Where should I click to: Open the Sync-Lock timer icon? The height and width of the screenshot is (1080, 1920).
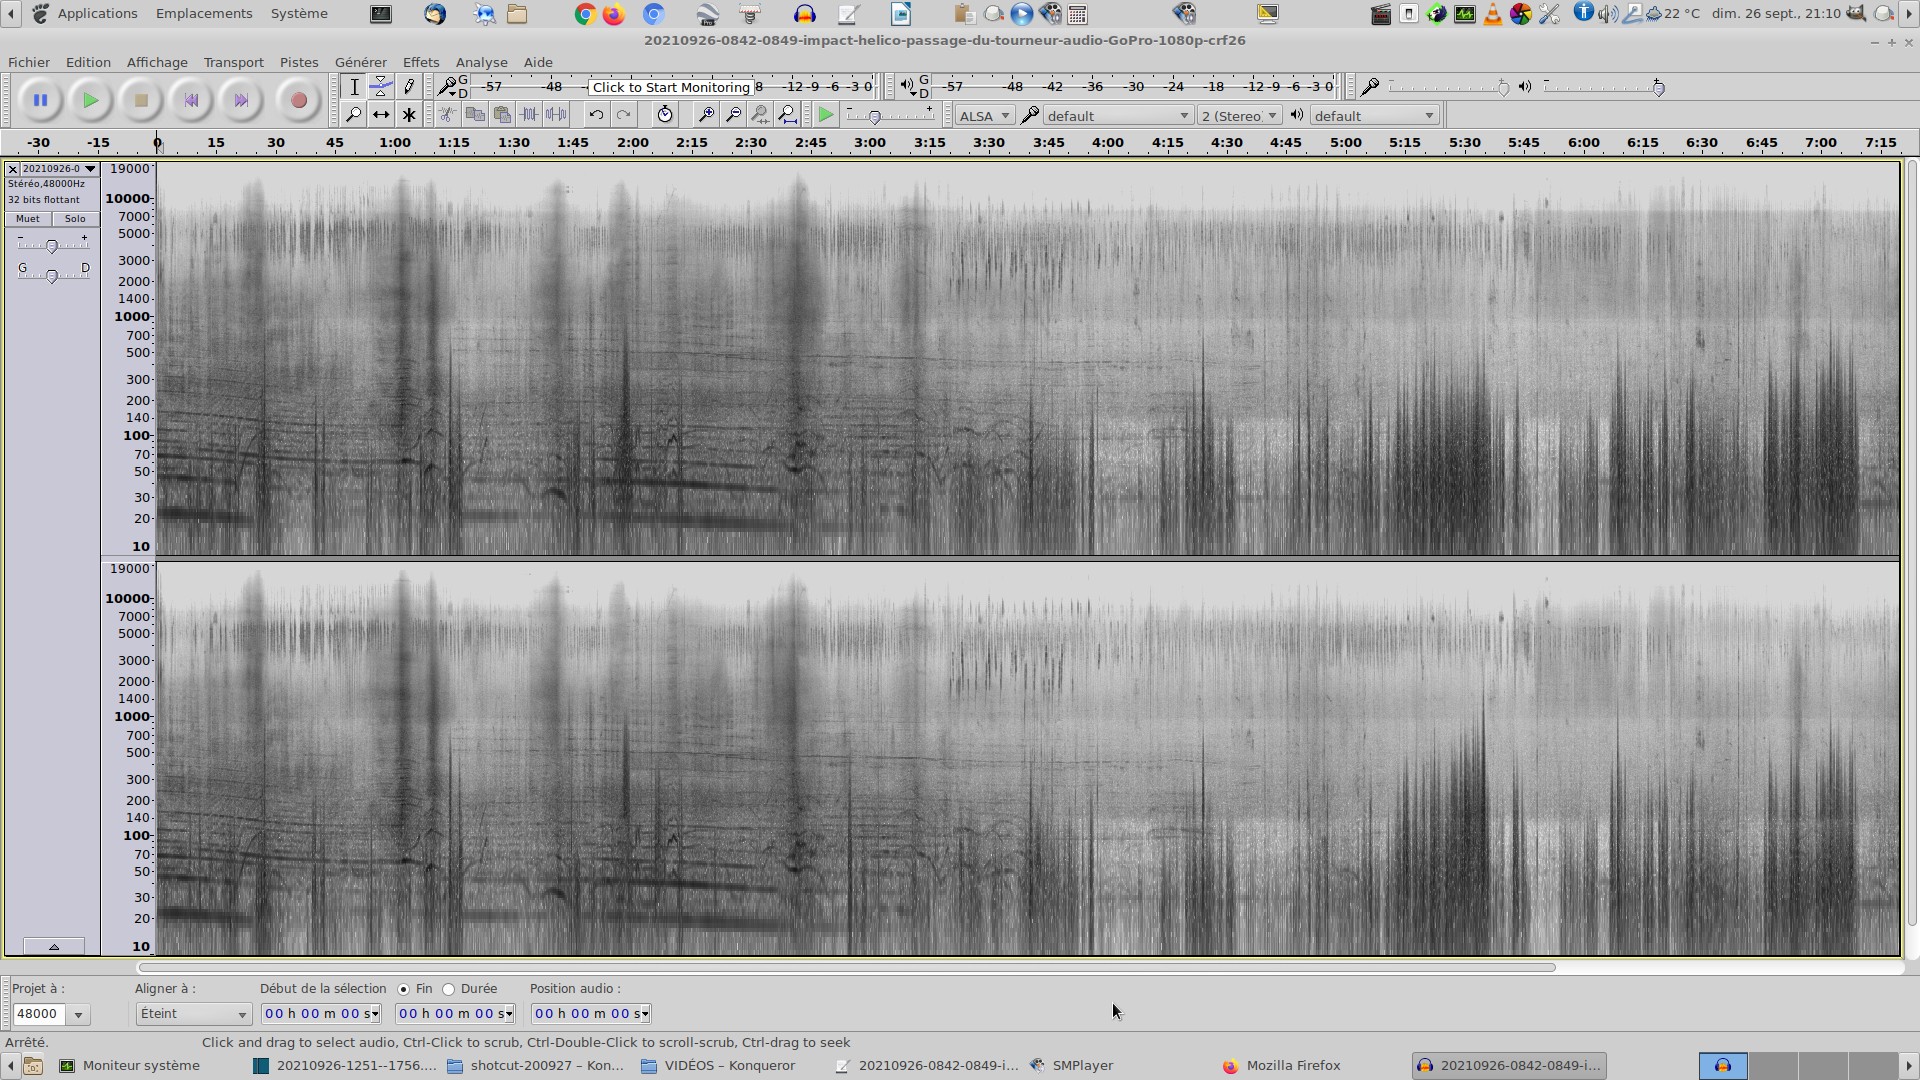point(665,115)
